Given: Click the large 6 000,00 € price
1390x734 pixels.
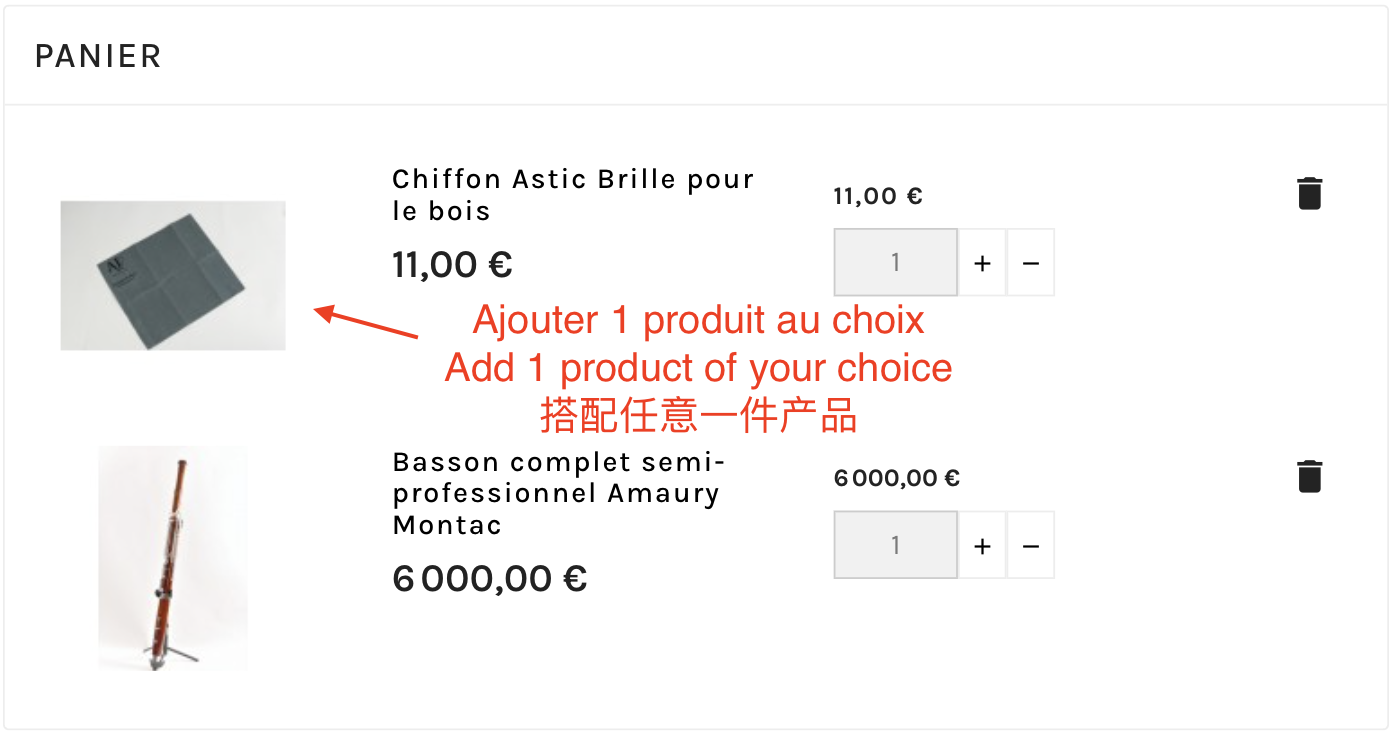Looking at the screenshot, I should (489, 578).
